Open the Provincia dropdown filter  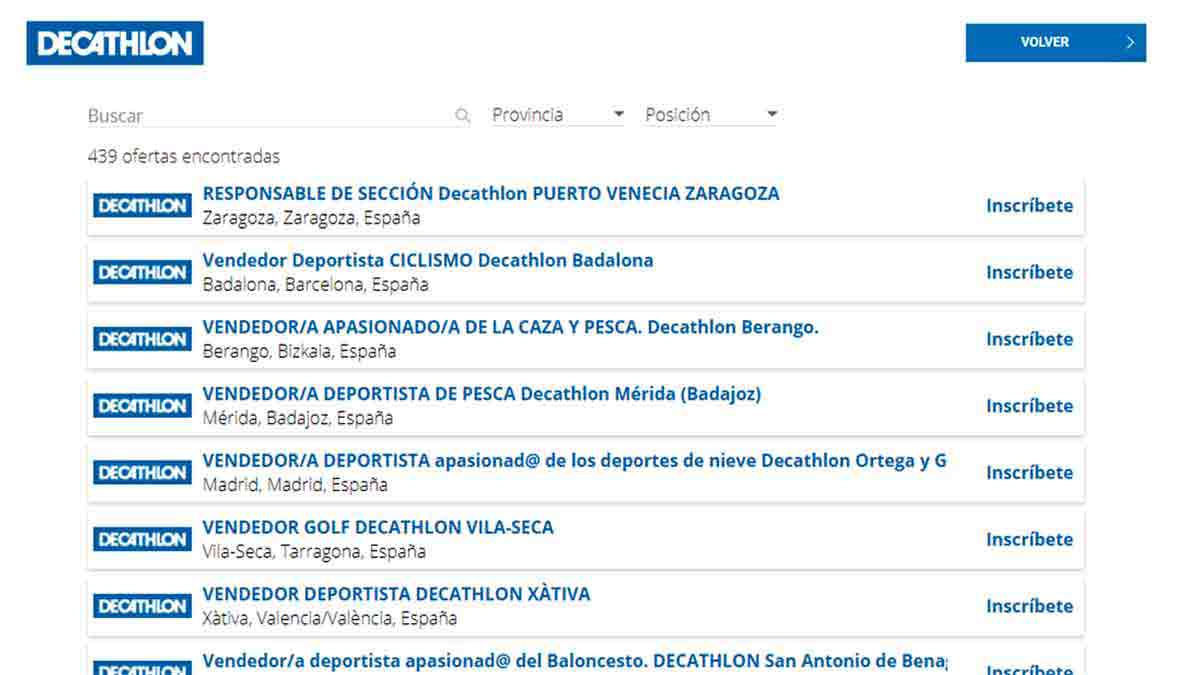[558, 115]
